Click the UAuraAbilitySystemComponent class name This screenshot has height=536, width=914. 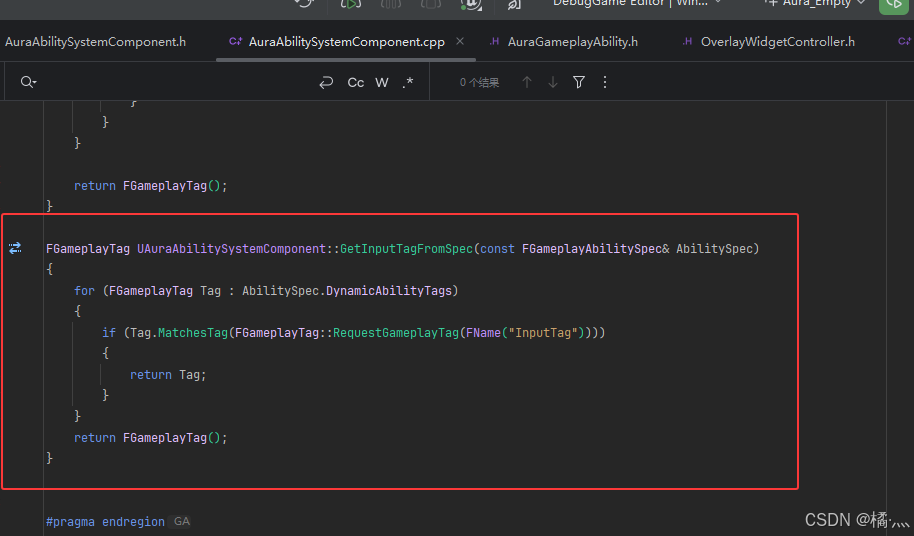coord(231,249)
